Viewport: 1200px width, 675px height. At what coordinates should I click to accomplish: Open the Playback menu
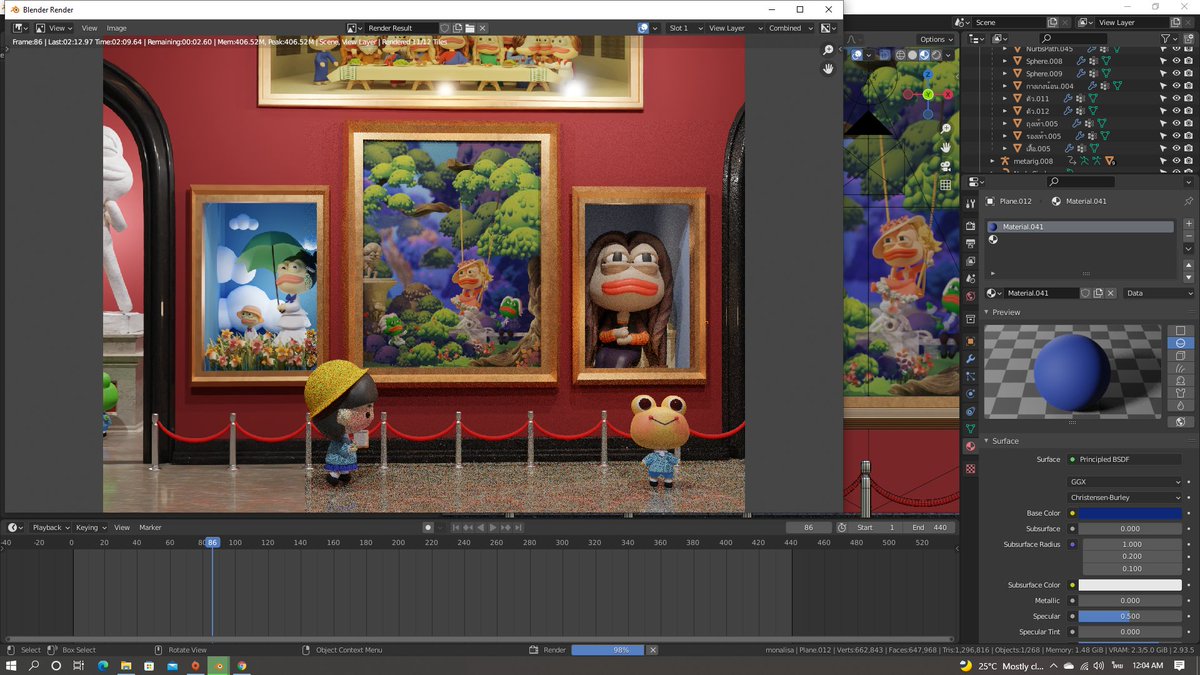click(50, 527)
